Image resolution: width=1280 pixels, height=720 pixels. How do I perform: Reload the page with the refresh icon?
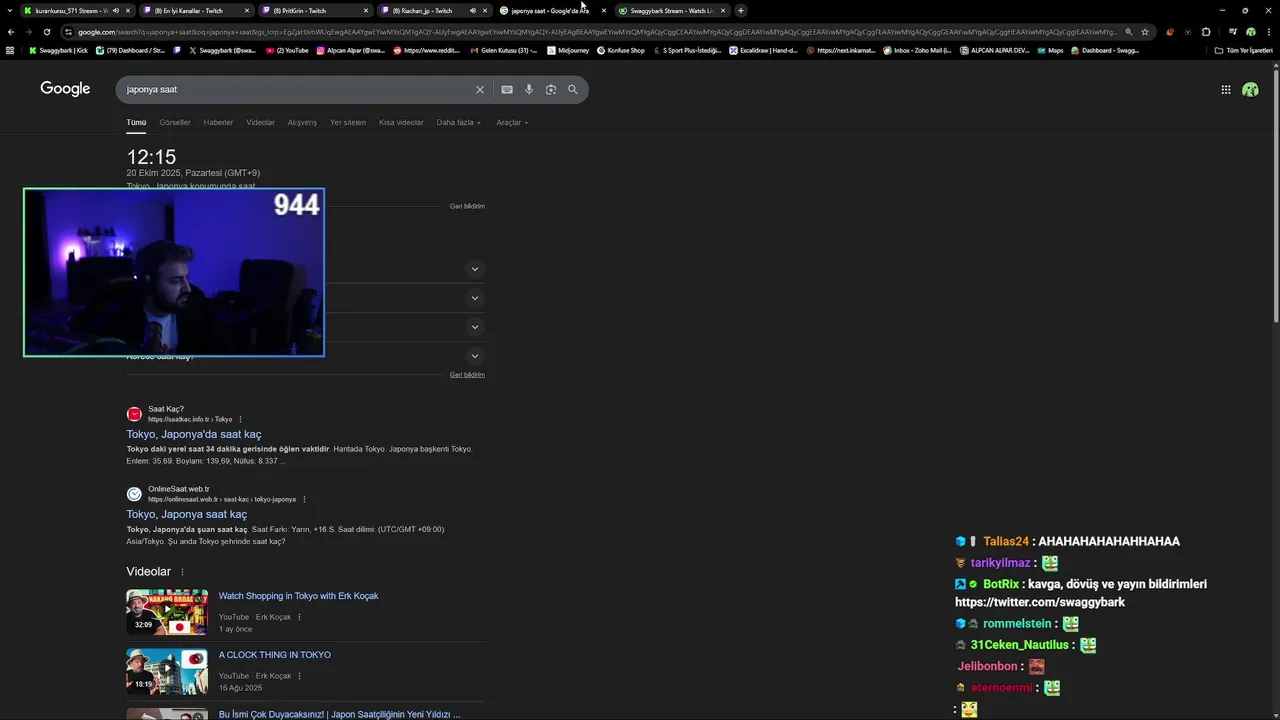47,32
